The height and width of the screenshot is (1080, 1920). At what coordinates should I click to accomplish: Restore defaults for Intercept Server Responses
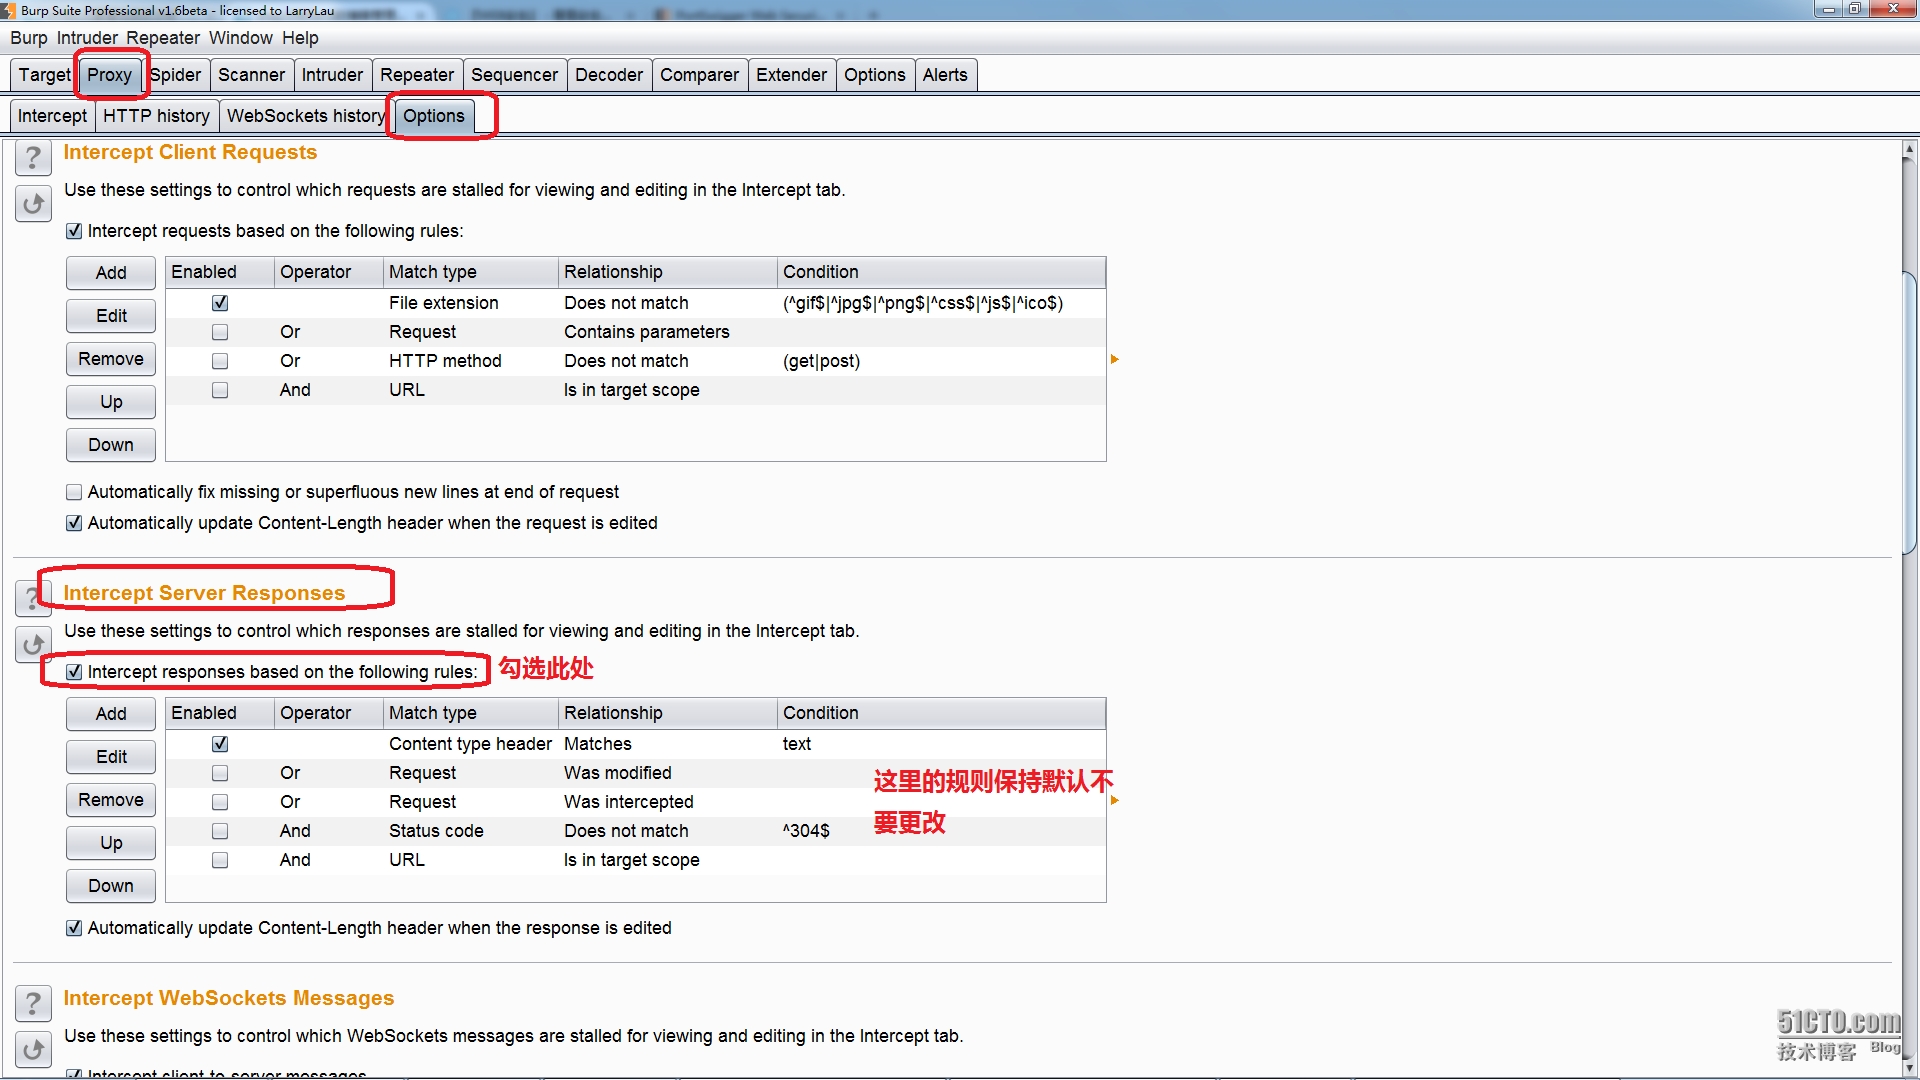tap(33, 645)
